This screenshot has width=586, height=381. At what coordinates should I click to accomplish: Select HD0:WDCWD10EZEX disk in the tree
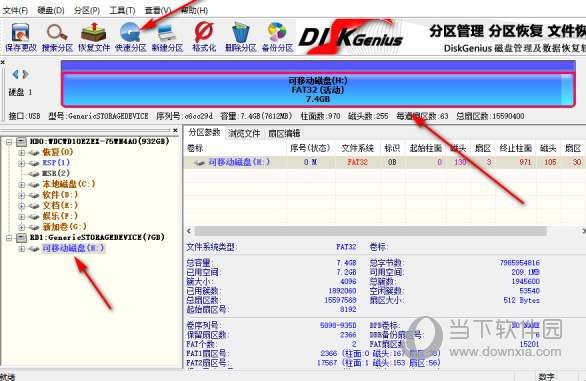coord(99,142)
